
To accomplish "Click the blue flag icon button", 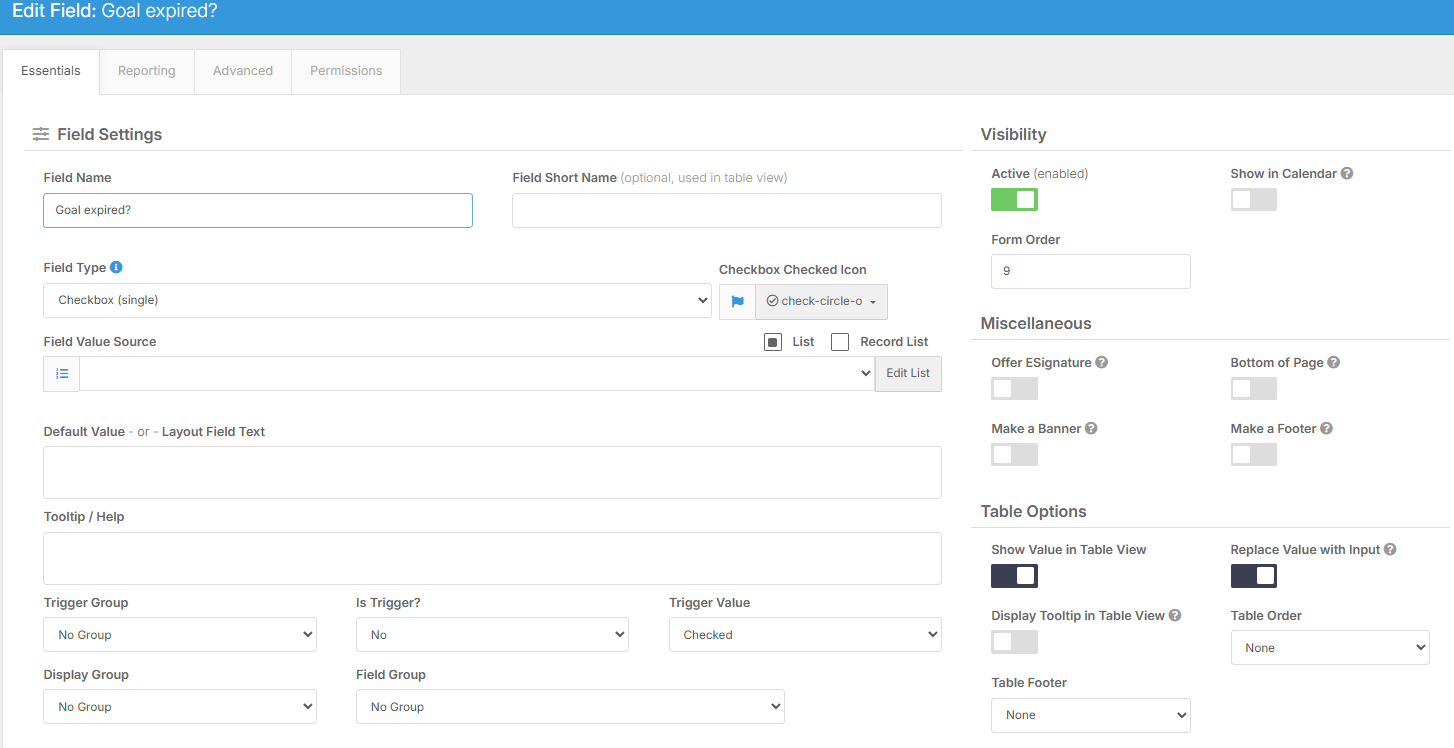I will 737,302.
